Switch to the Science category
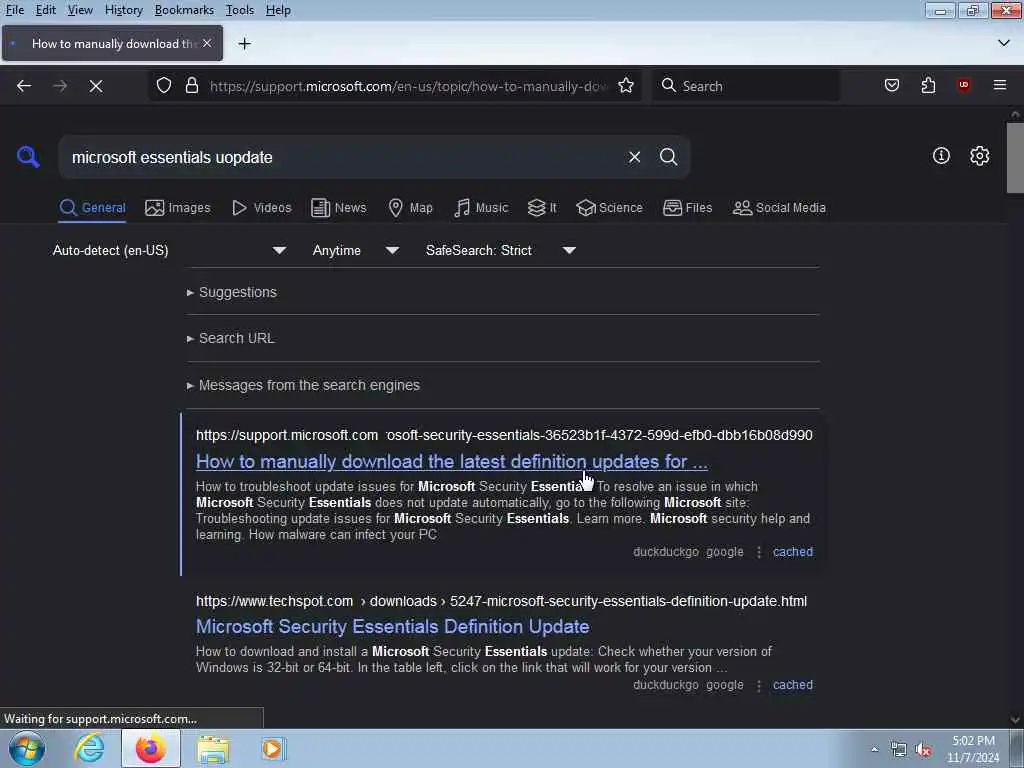1024x768 pixels. [x=609, y=208]
